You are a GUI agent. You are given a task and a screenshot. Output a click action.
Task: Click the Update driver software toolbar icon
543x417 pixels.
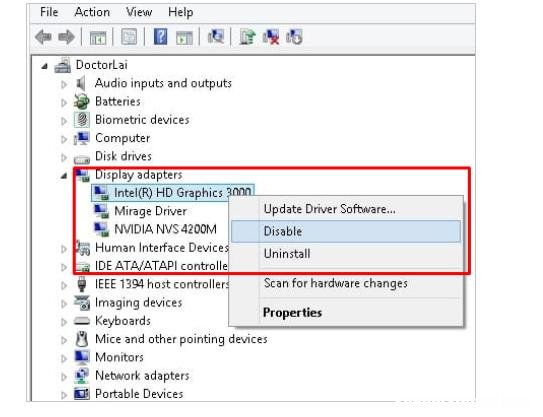[x=248, y=37]
